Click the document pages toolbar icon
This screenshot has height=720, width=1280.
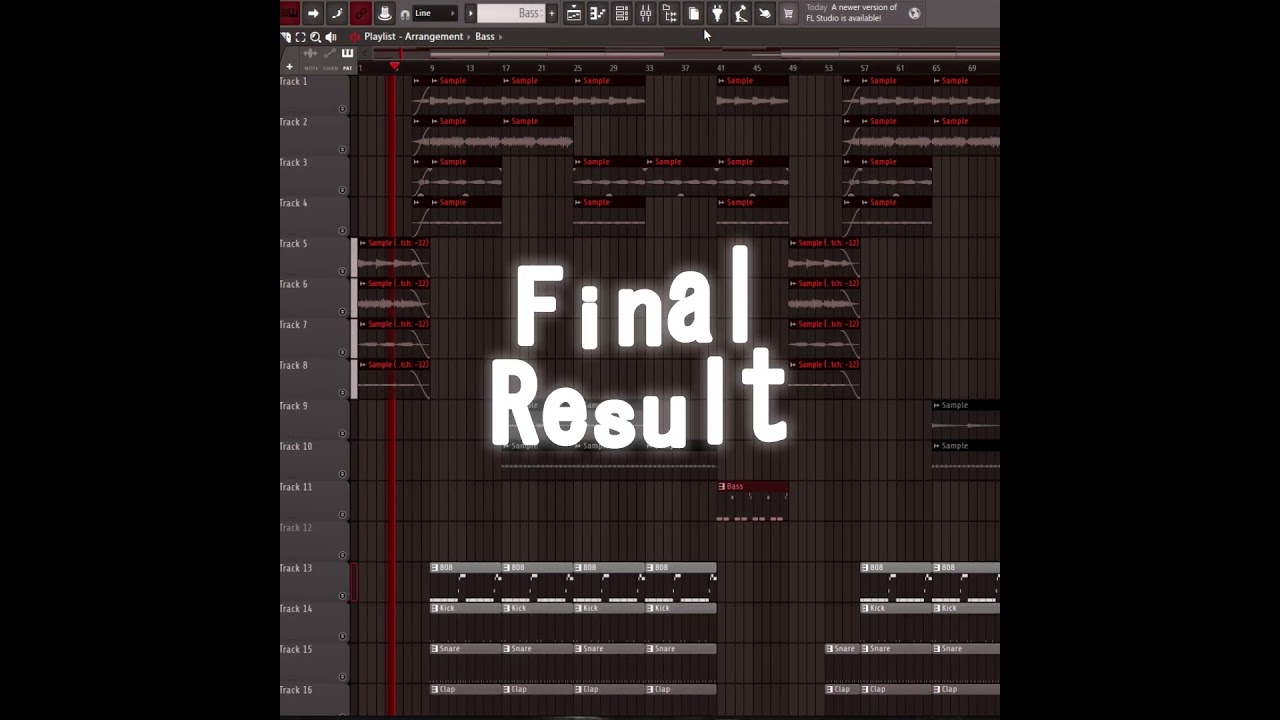pos(694,13)
